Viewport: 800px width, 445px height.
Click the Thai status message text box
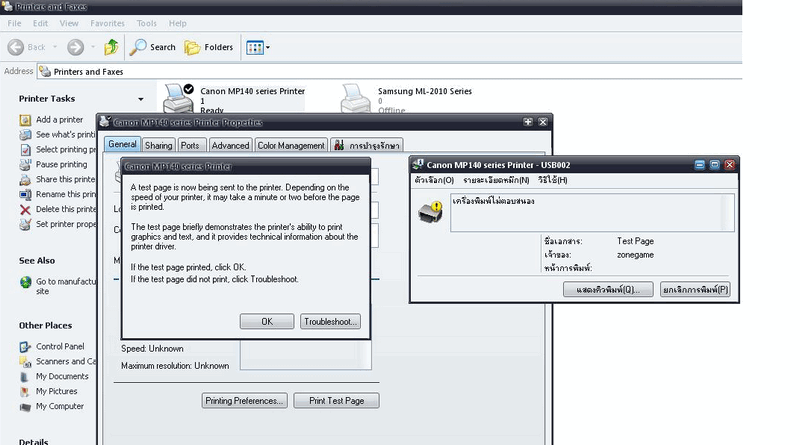[592, 212]
